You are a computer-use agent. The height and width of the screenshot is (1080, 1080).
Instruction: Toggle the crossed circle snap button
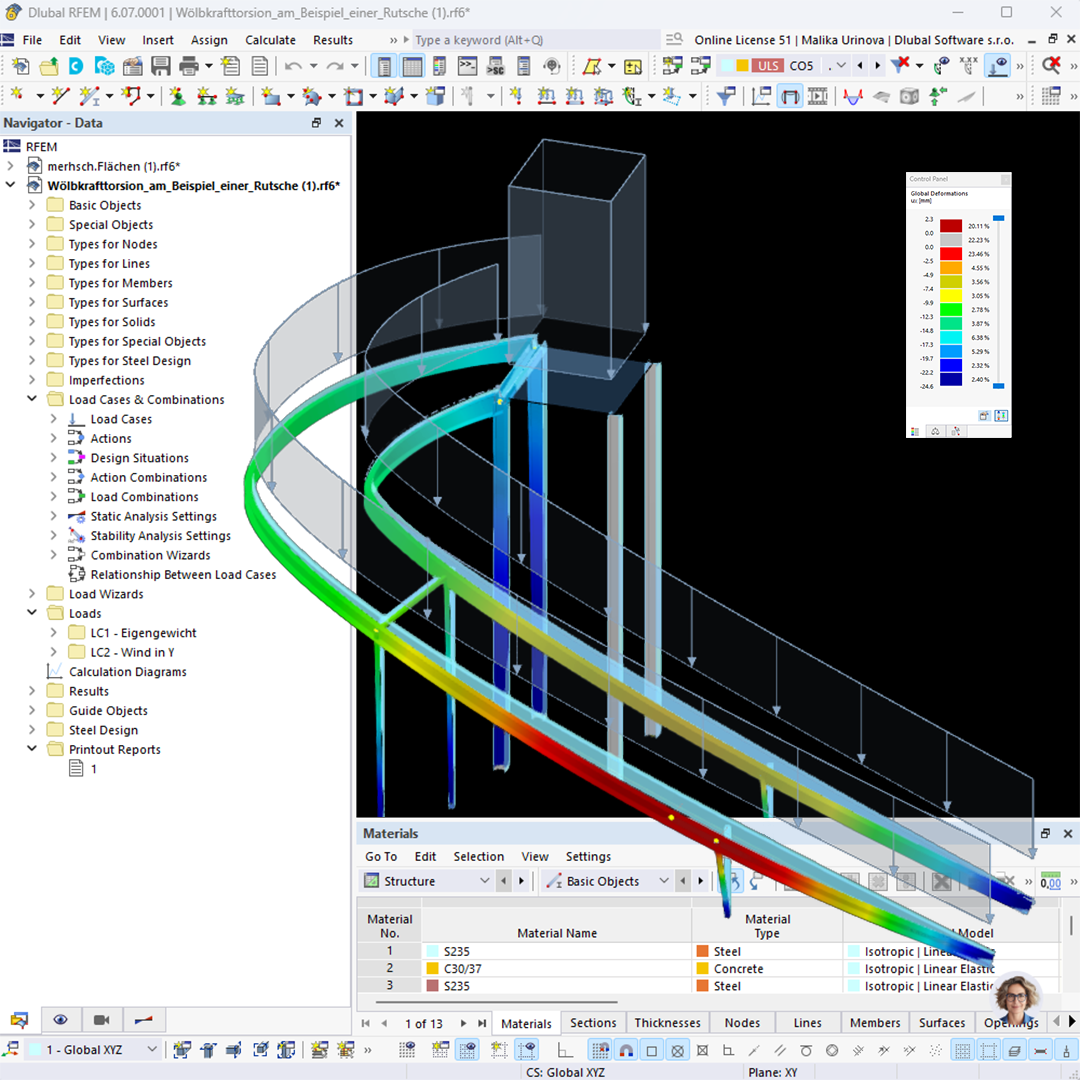[678, 1050]
